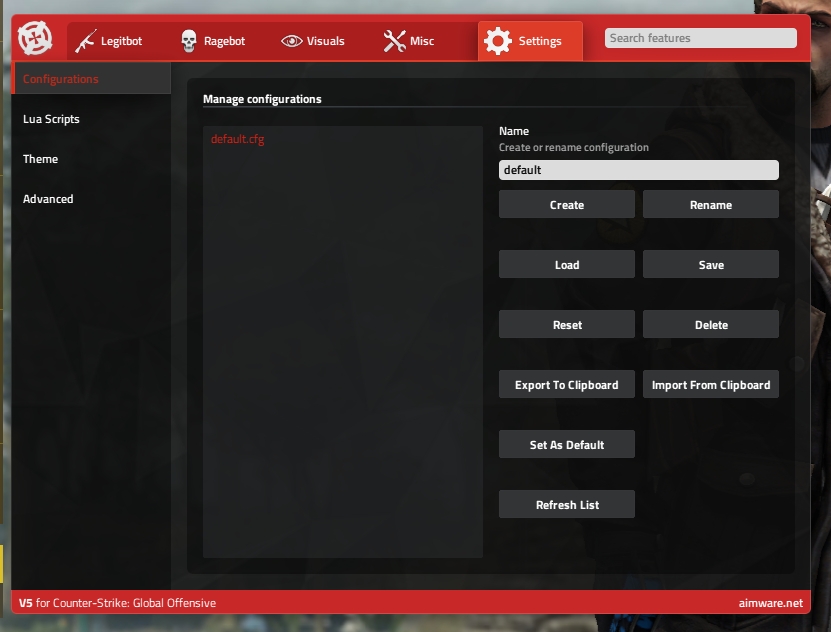Click the Legitbot rifle icon
The image size is (831, 632).
[86, 41]
